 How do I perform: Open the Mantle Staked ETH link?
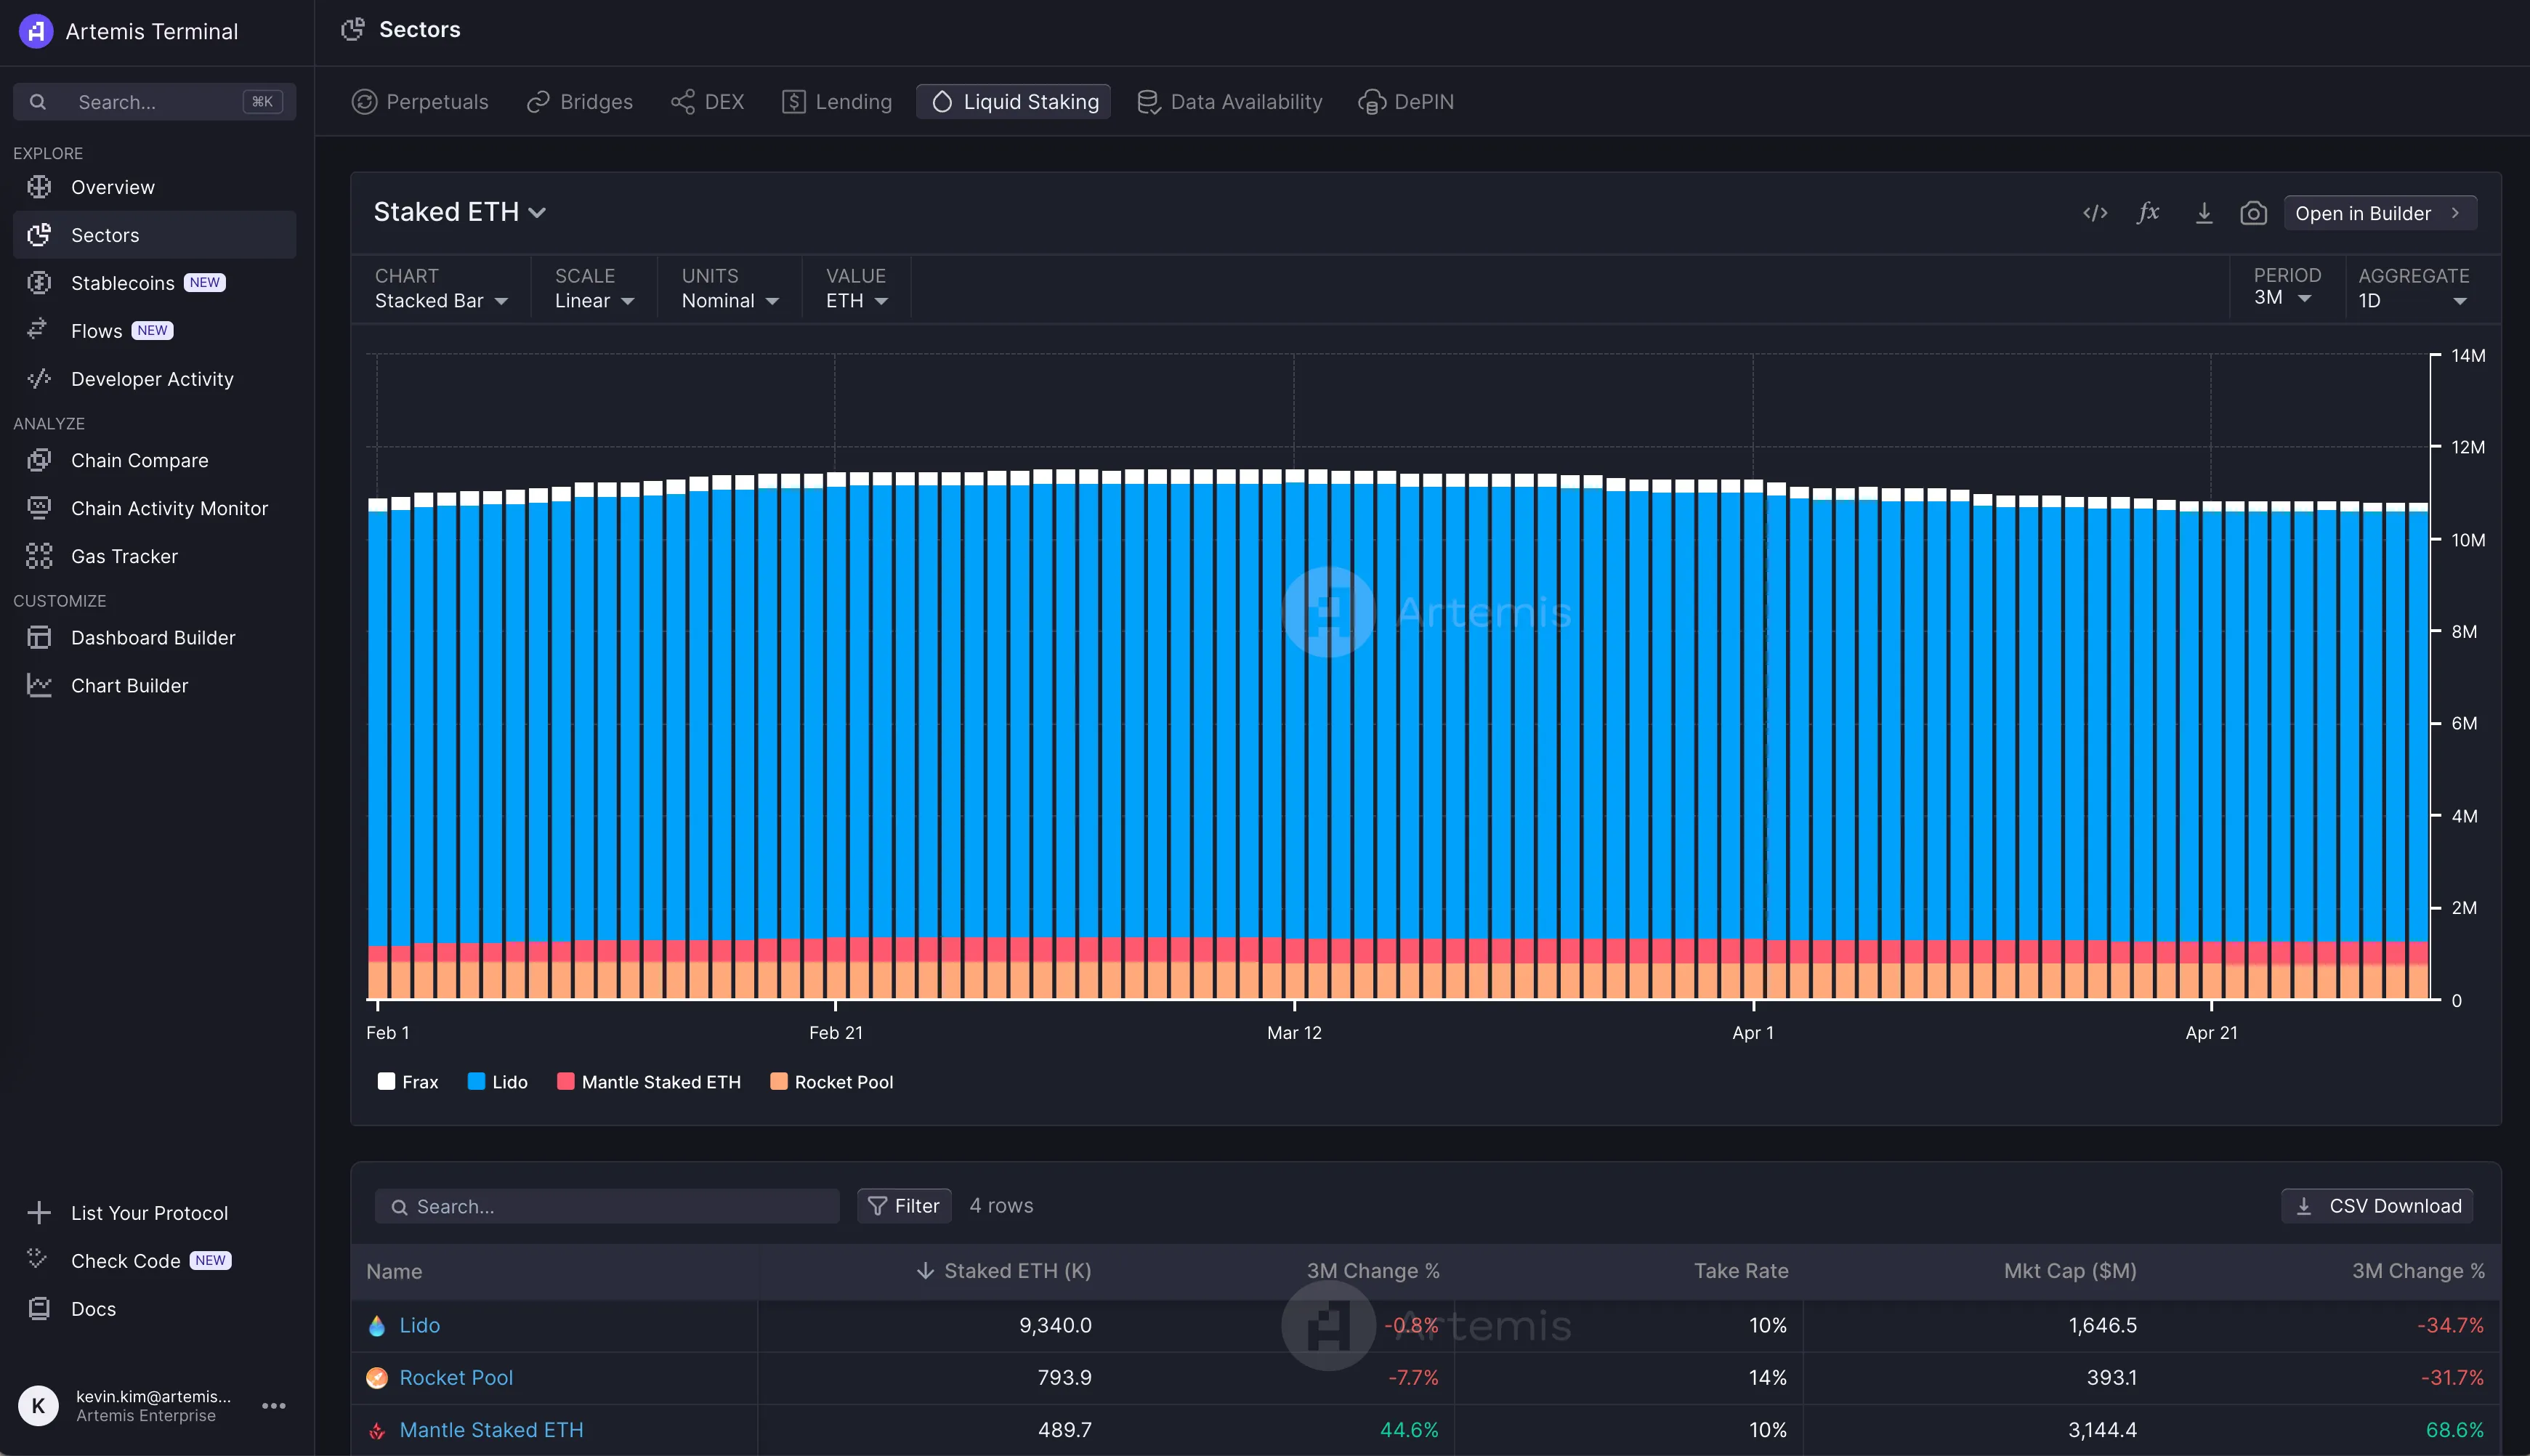(491, 1430)
